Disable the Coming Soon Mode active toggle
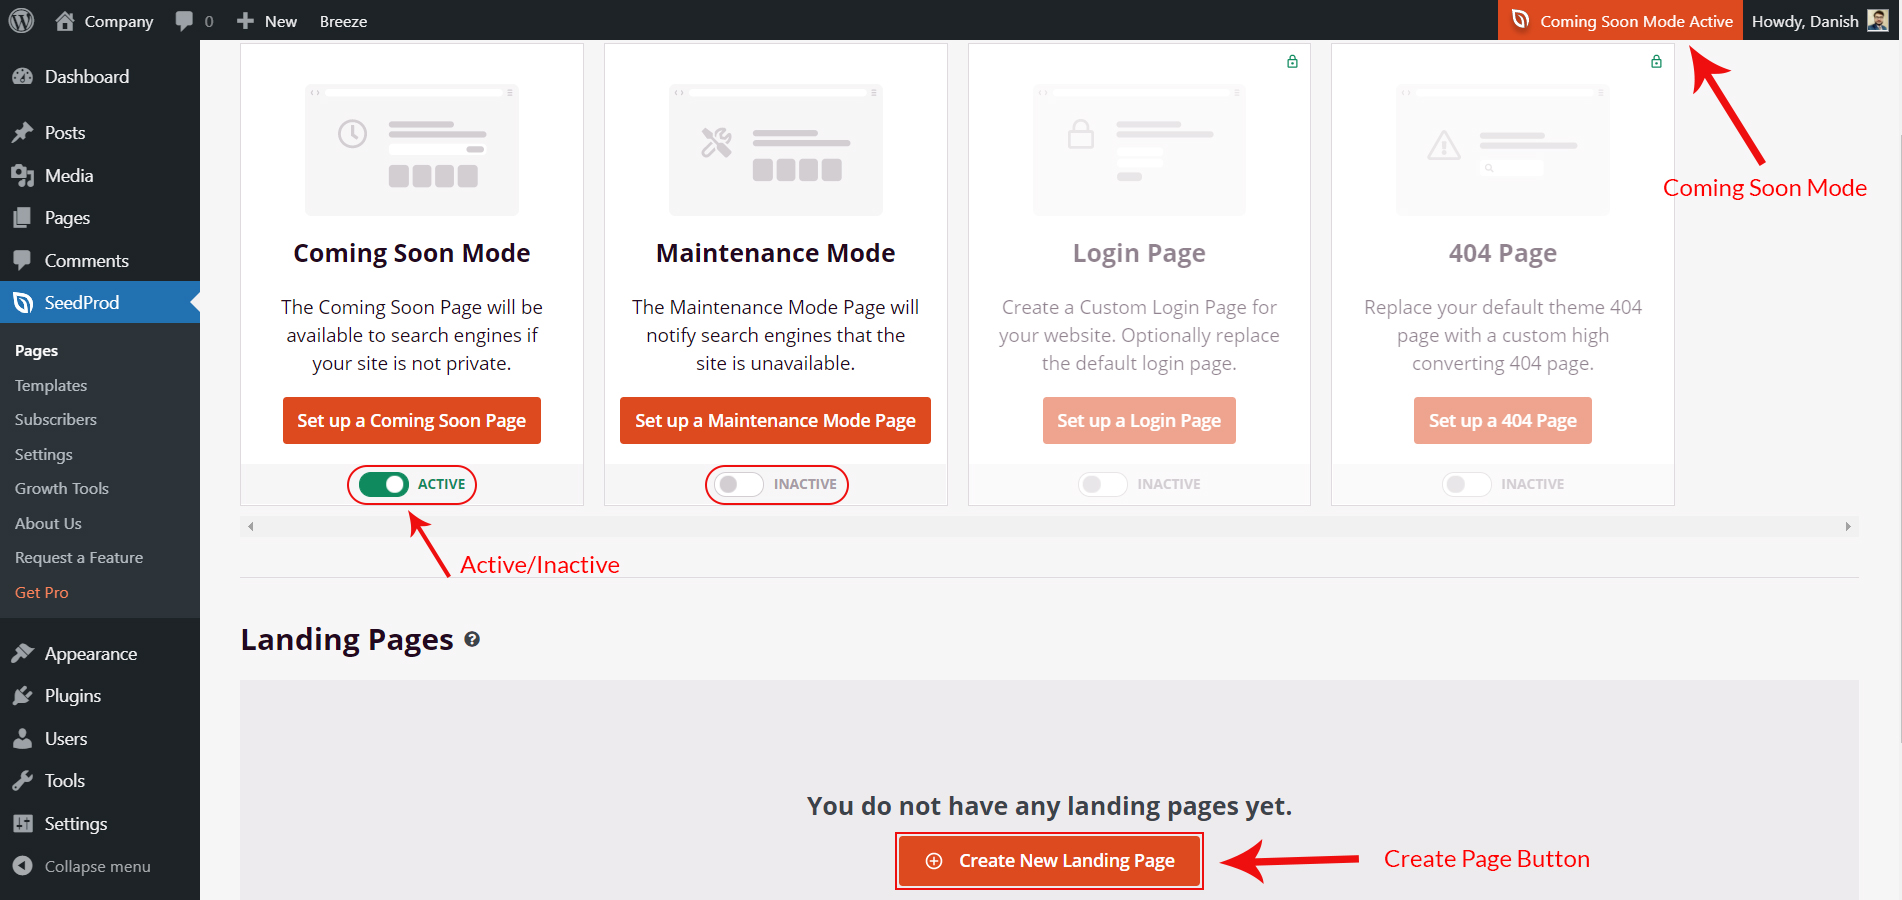The height and width of the screenshot is (900, 1902). (x=384, y=484)
